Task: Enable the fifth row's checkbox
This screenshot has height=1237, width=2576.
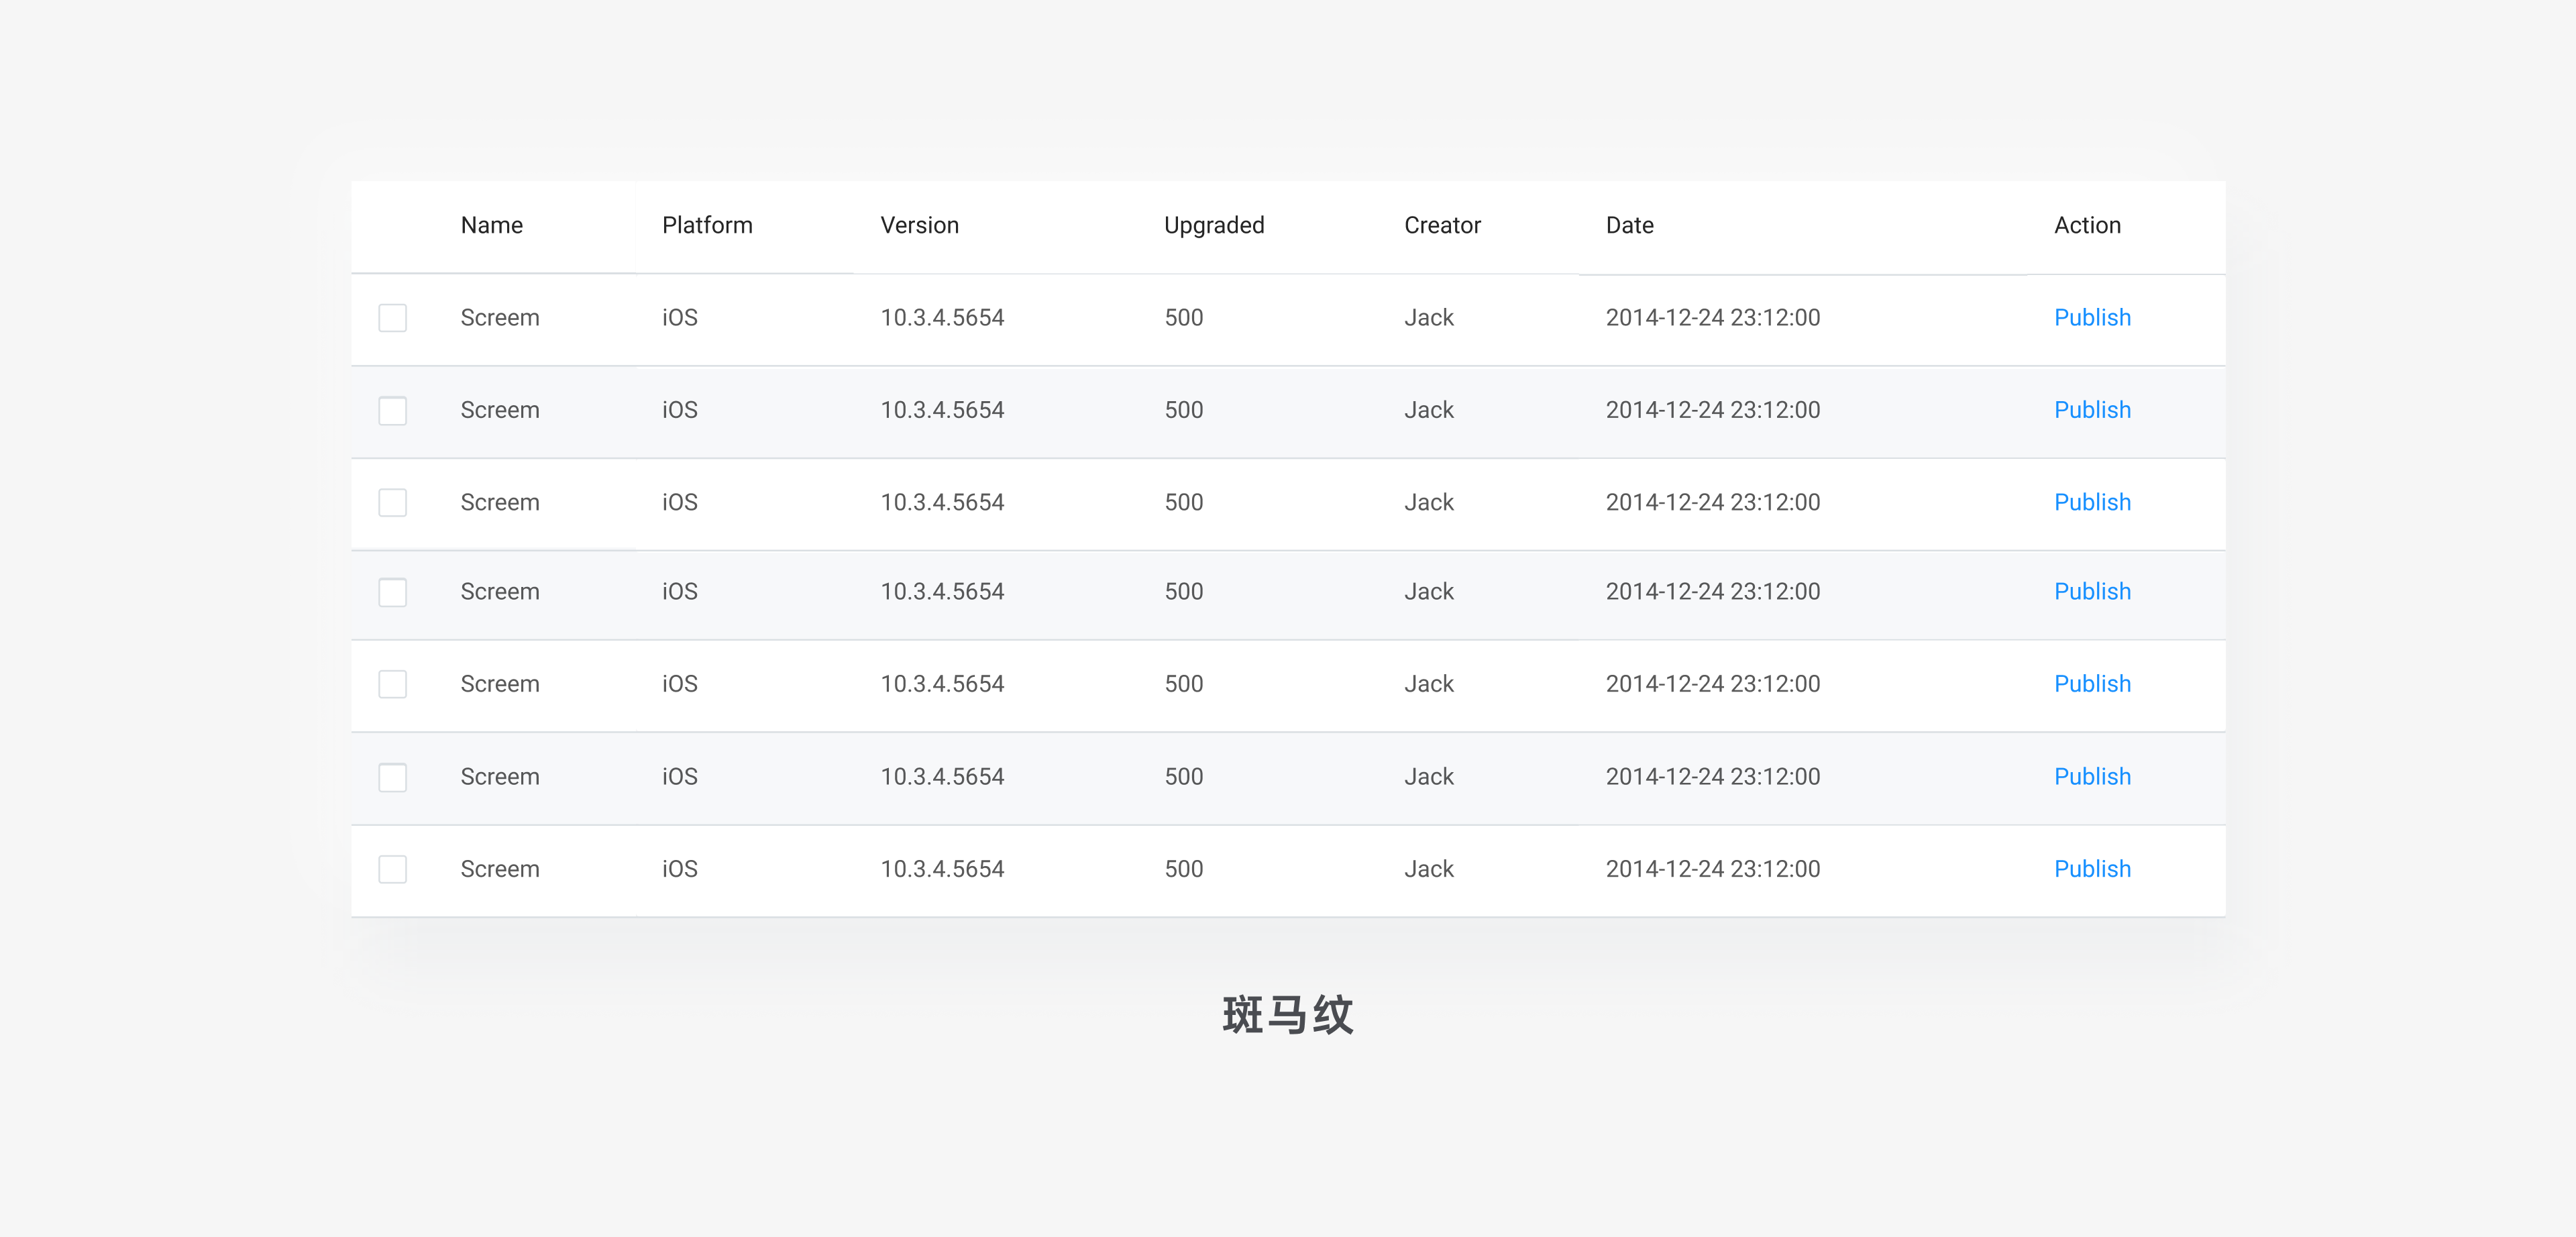Action: click(x=392, y=684)
